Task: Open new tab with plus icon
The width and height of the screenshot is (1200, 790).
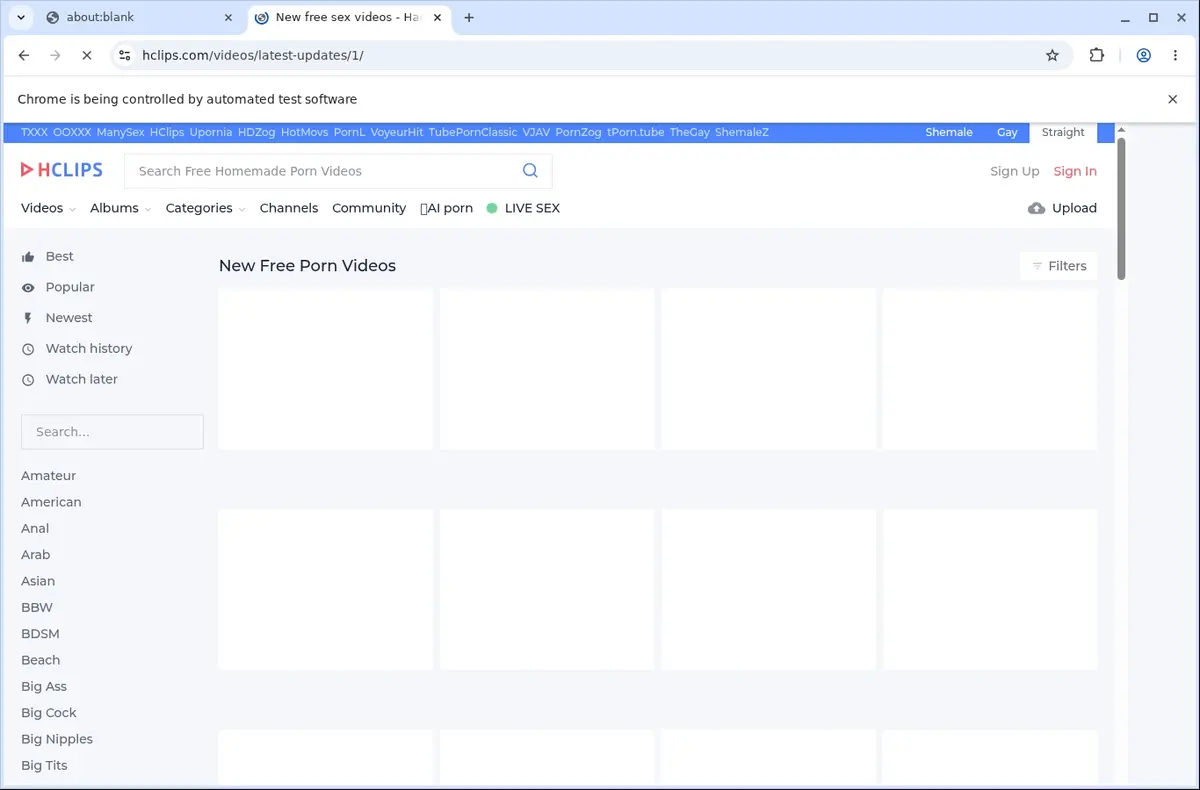Action: point(469,17)
